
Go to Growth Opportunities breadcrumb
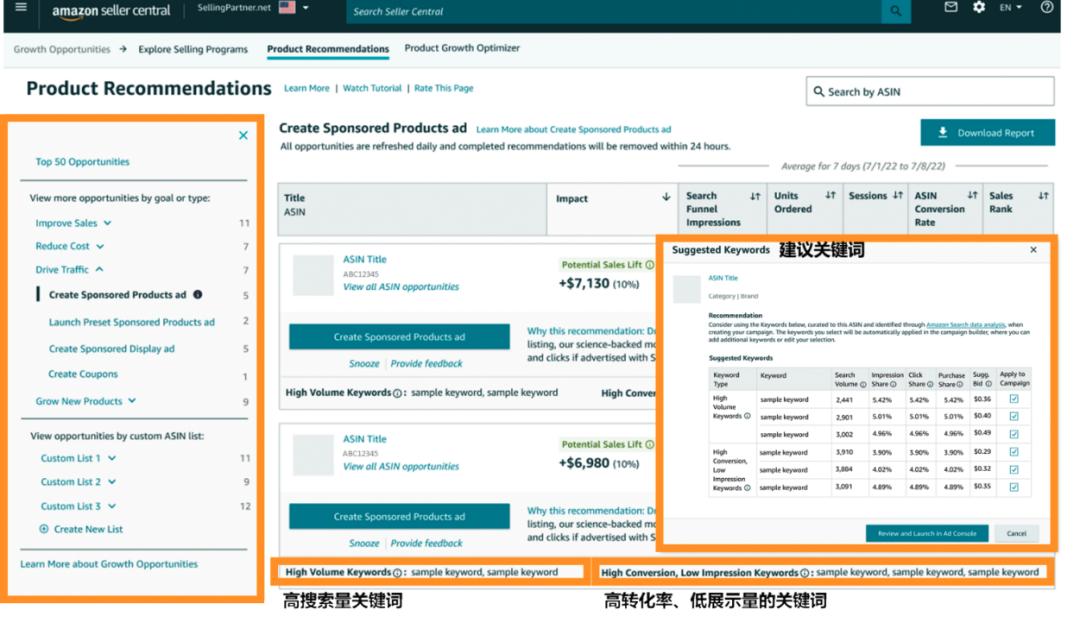(x=62, y=49)
